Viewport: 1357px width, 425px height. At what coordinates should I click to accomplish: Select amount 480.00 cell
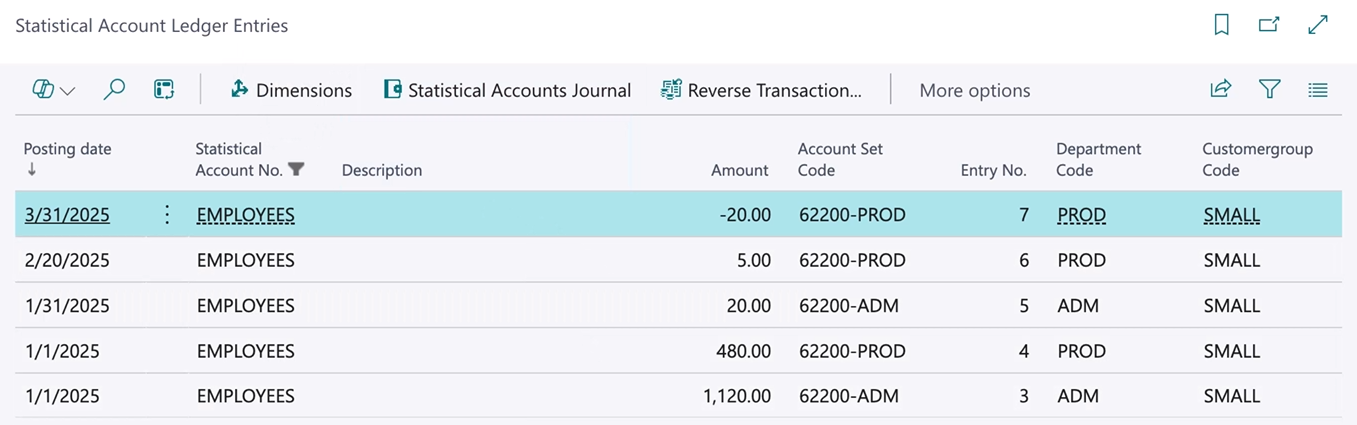[743, 351]
